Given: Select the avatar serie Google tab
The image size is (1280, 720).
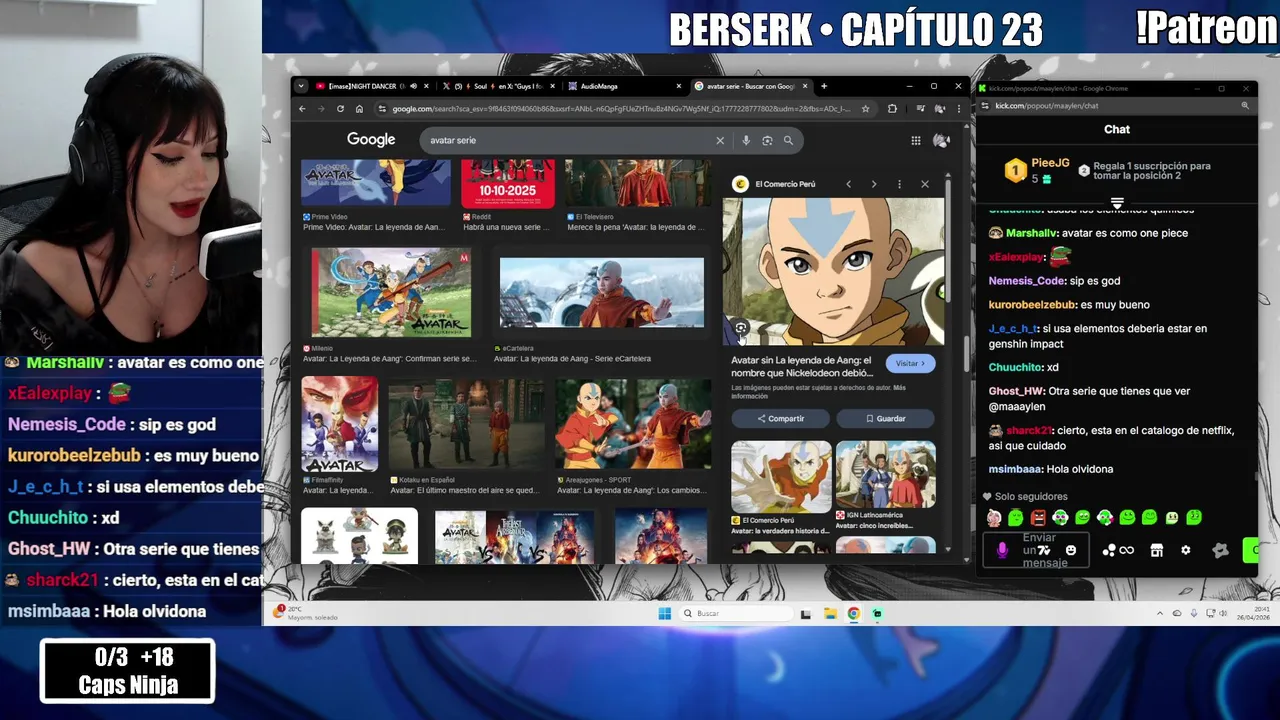Looking at the screenshot, I should pyautogui.click(x=750, y=86).
